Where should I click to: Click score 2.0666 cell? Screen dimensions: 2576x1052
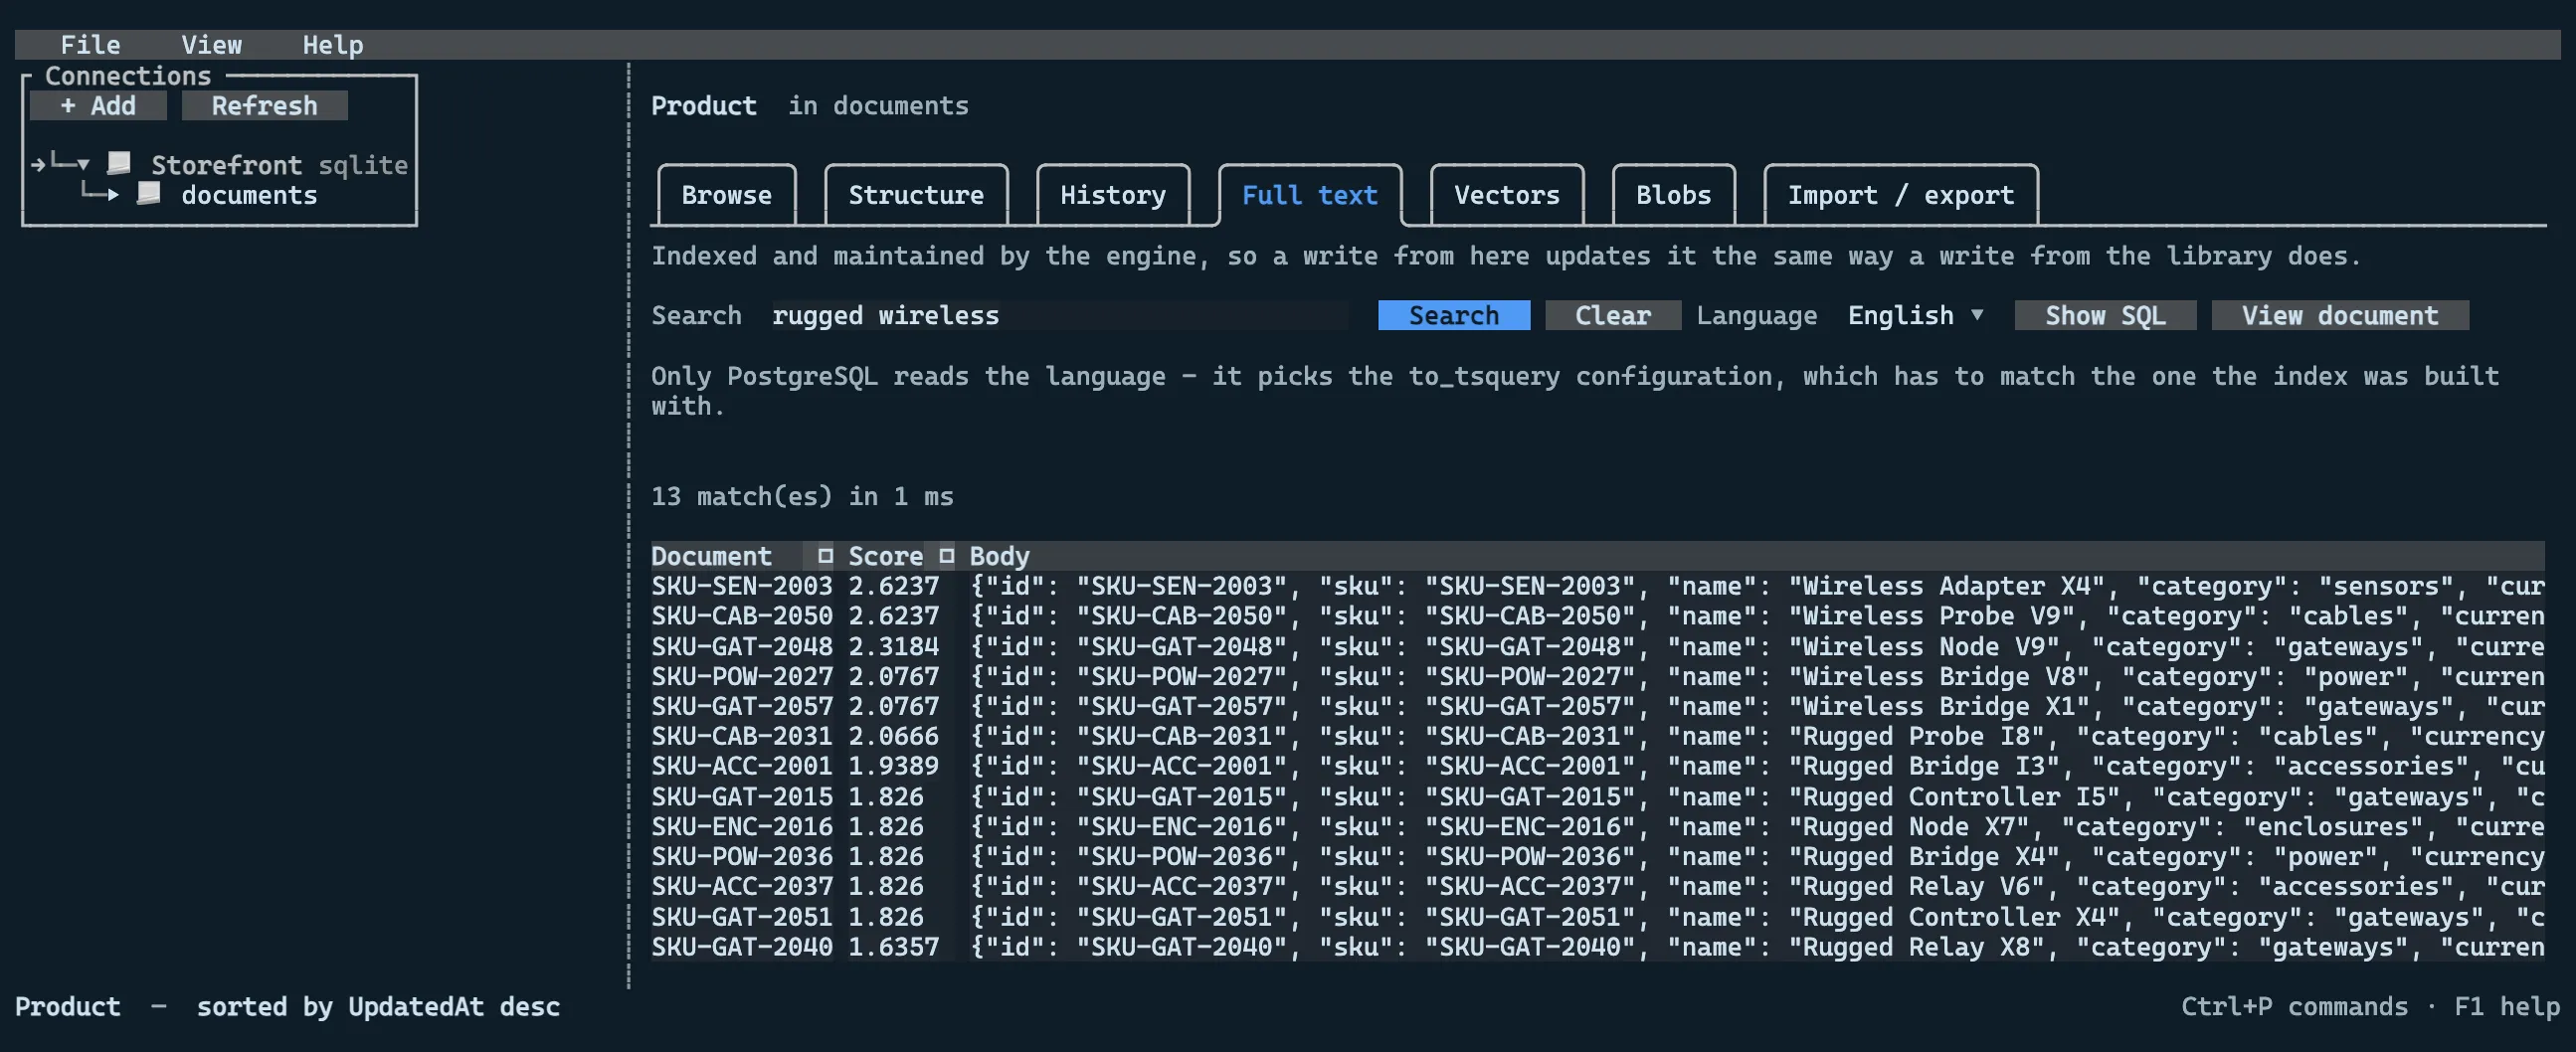click(x=893, y=736)
